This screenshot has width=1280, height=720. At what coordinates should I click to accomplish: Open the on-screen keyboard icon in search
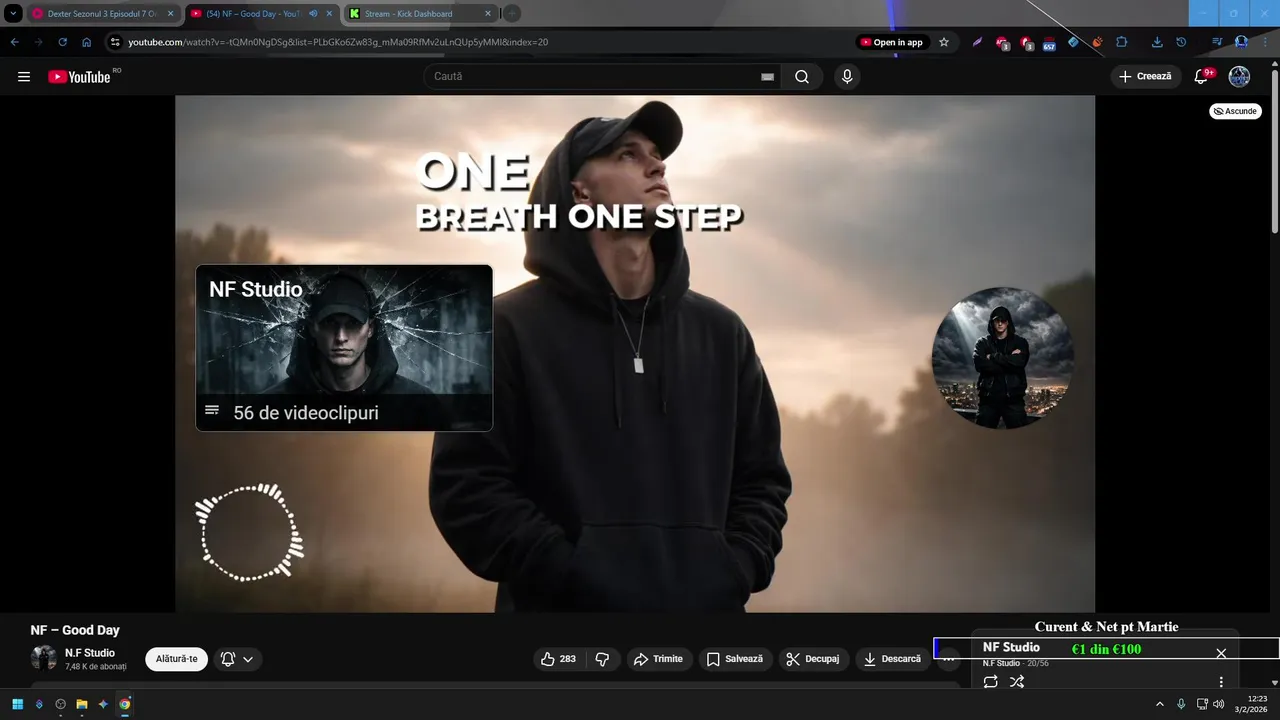(x=767, y=77)
